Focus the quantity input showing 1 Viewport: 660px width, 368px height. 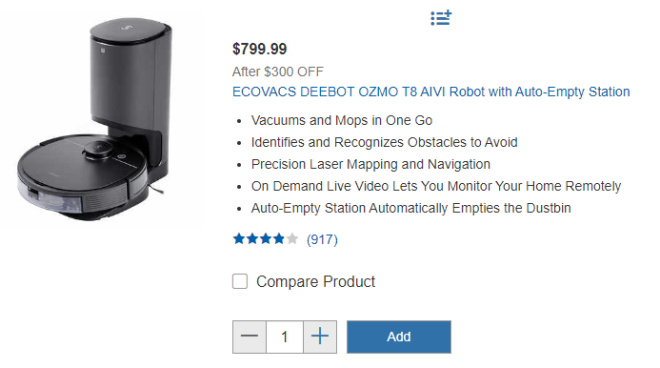coord(285,337)
